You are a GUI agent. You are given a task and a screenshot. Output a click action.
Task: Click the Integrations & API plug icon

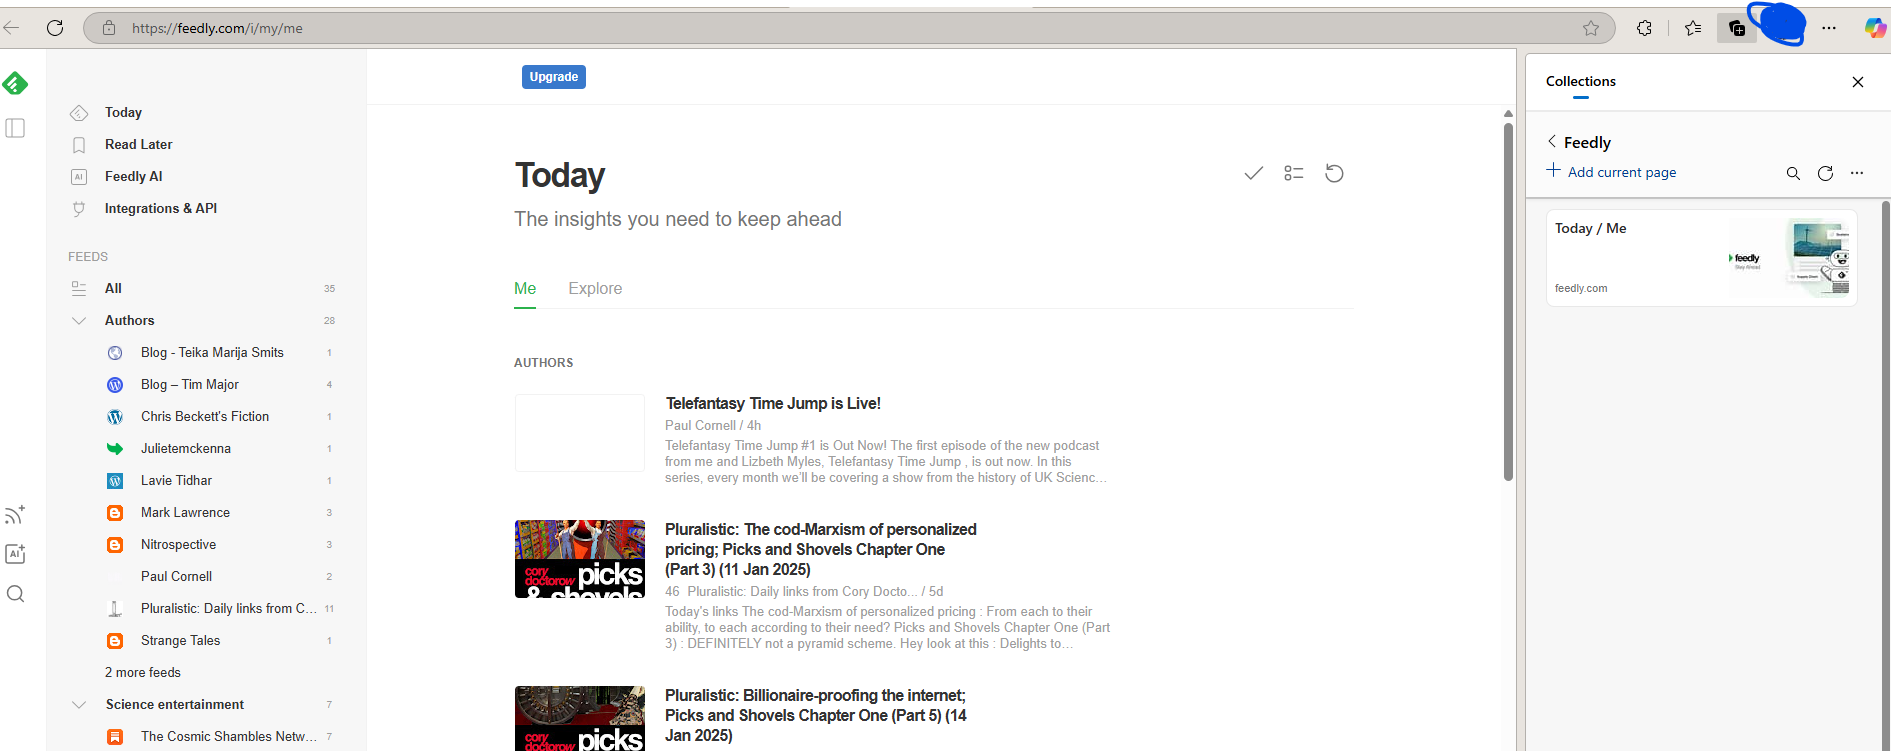(79, 209)
